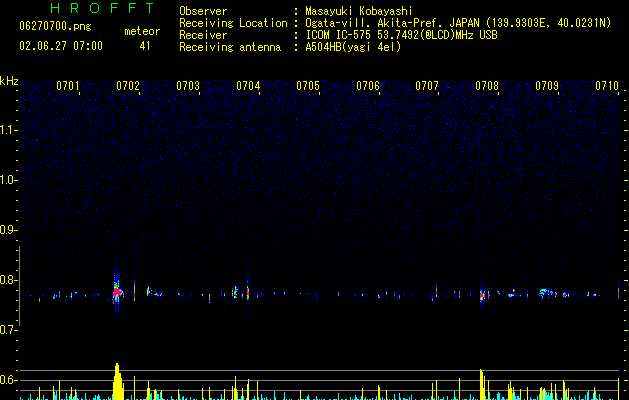This screenshot has width=629, height=400.
Task: Click the tallest yellow power peak before 0702
Action: click(118, 381)
